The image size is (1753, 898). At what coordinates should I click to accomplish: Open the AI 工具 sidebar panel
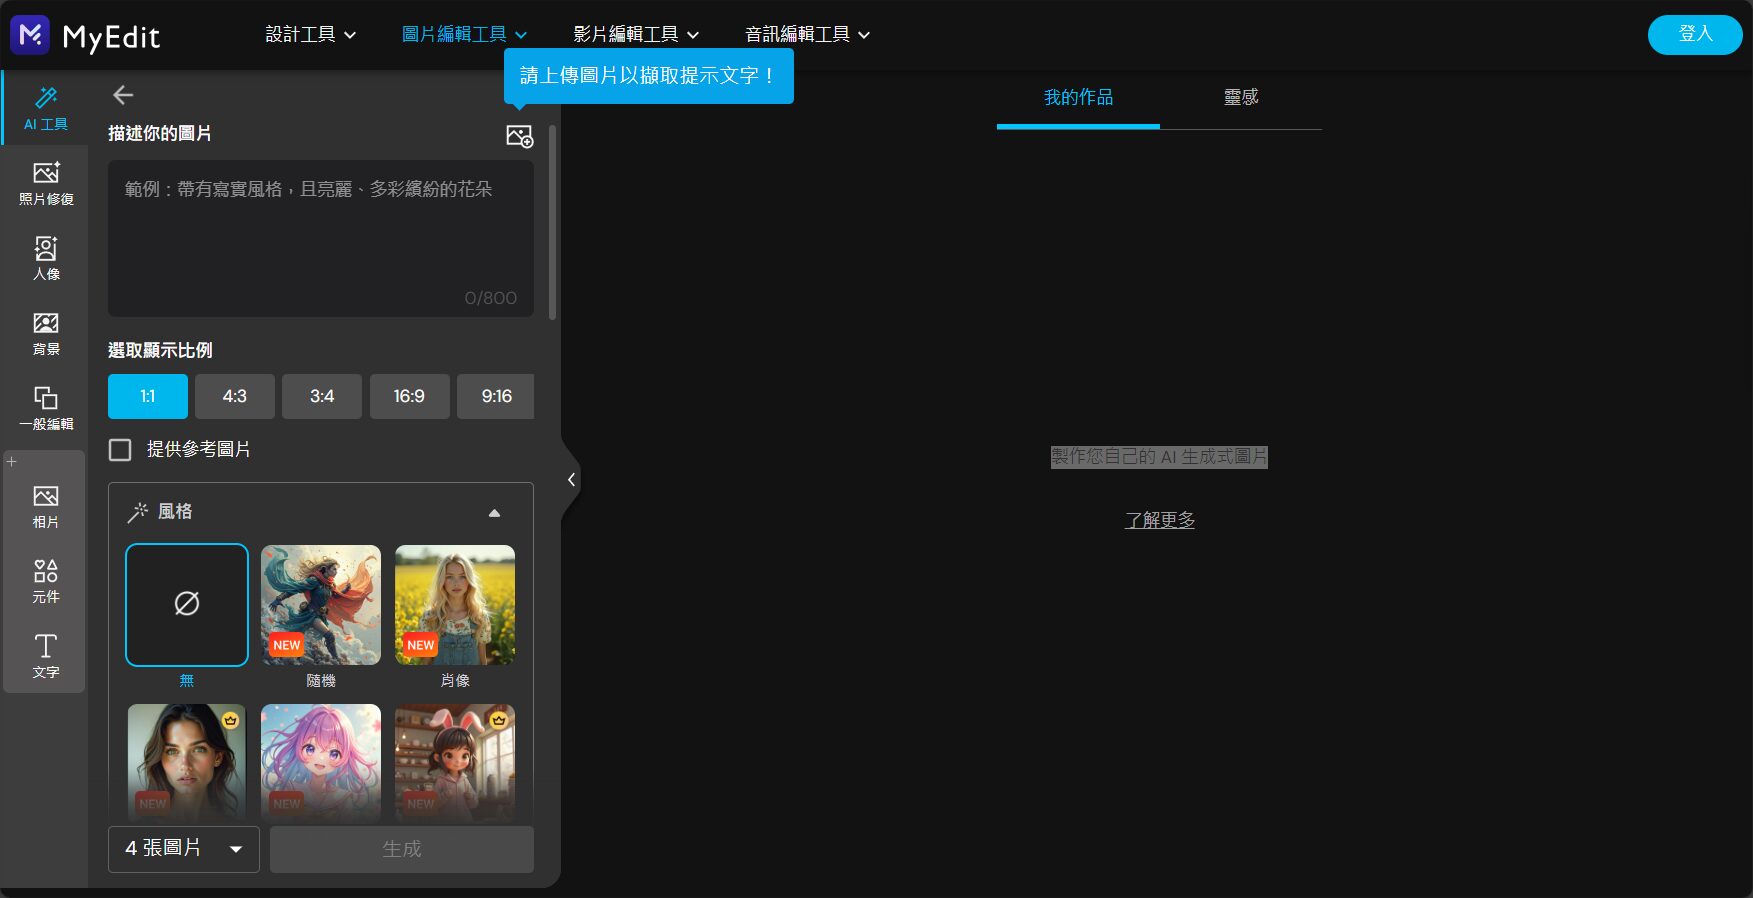point(45,108)
